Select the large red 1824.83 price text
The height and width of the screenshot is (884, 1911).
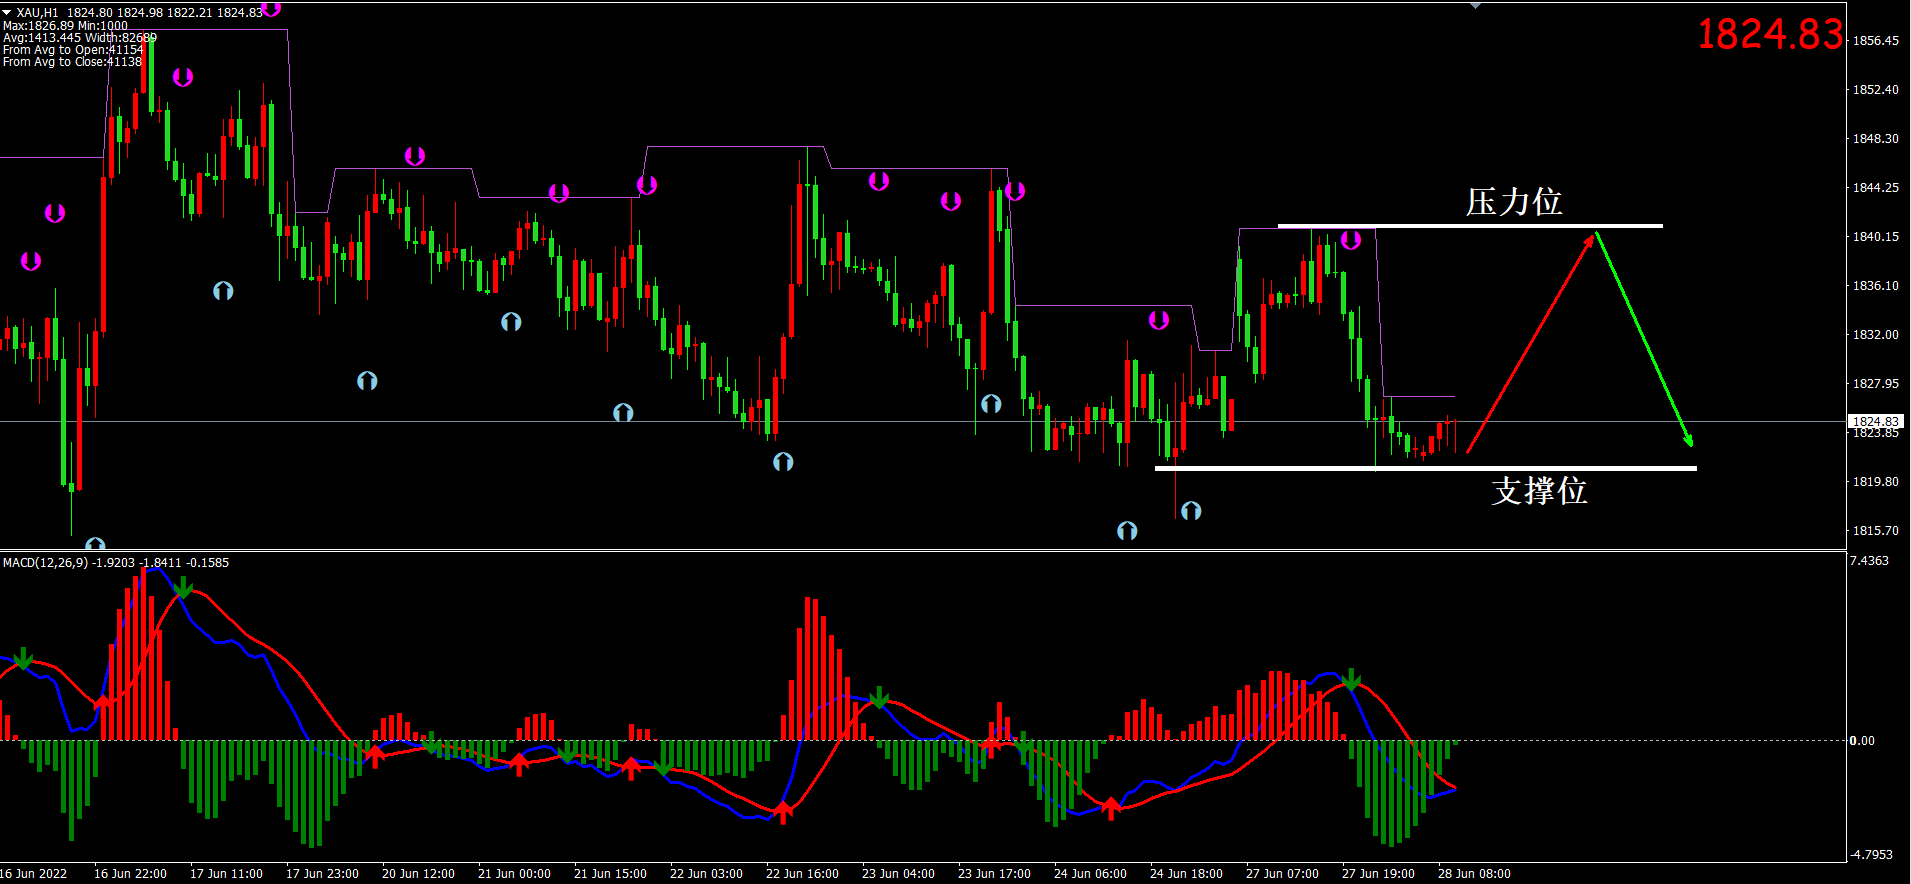coord(1769,35)
